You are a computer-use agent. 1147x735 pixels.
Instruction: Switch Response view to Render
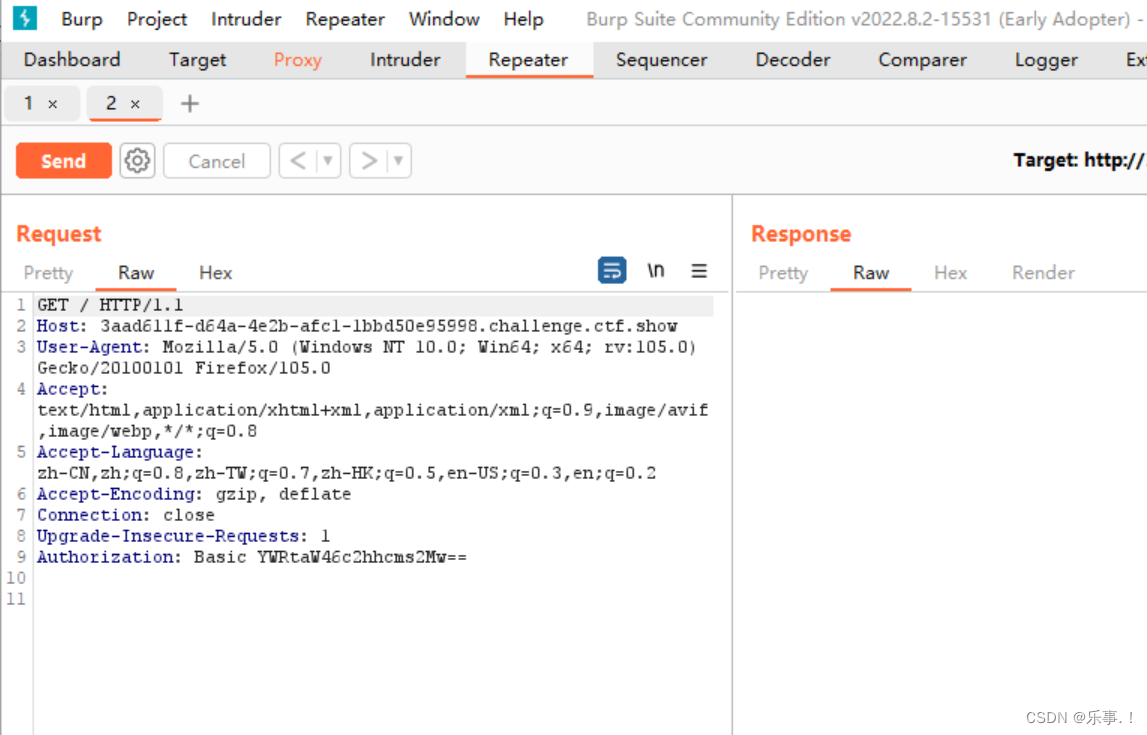point(1043,273)
